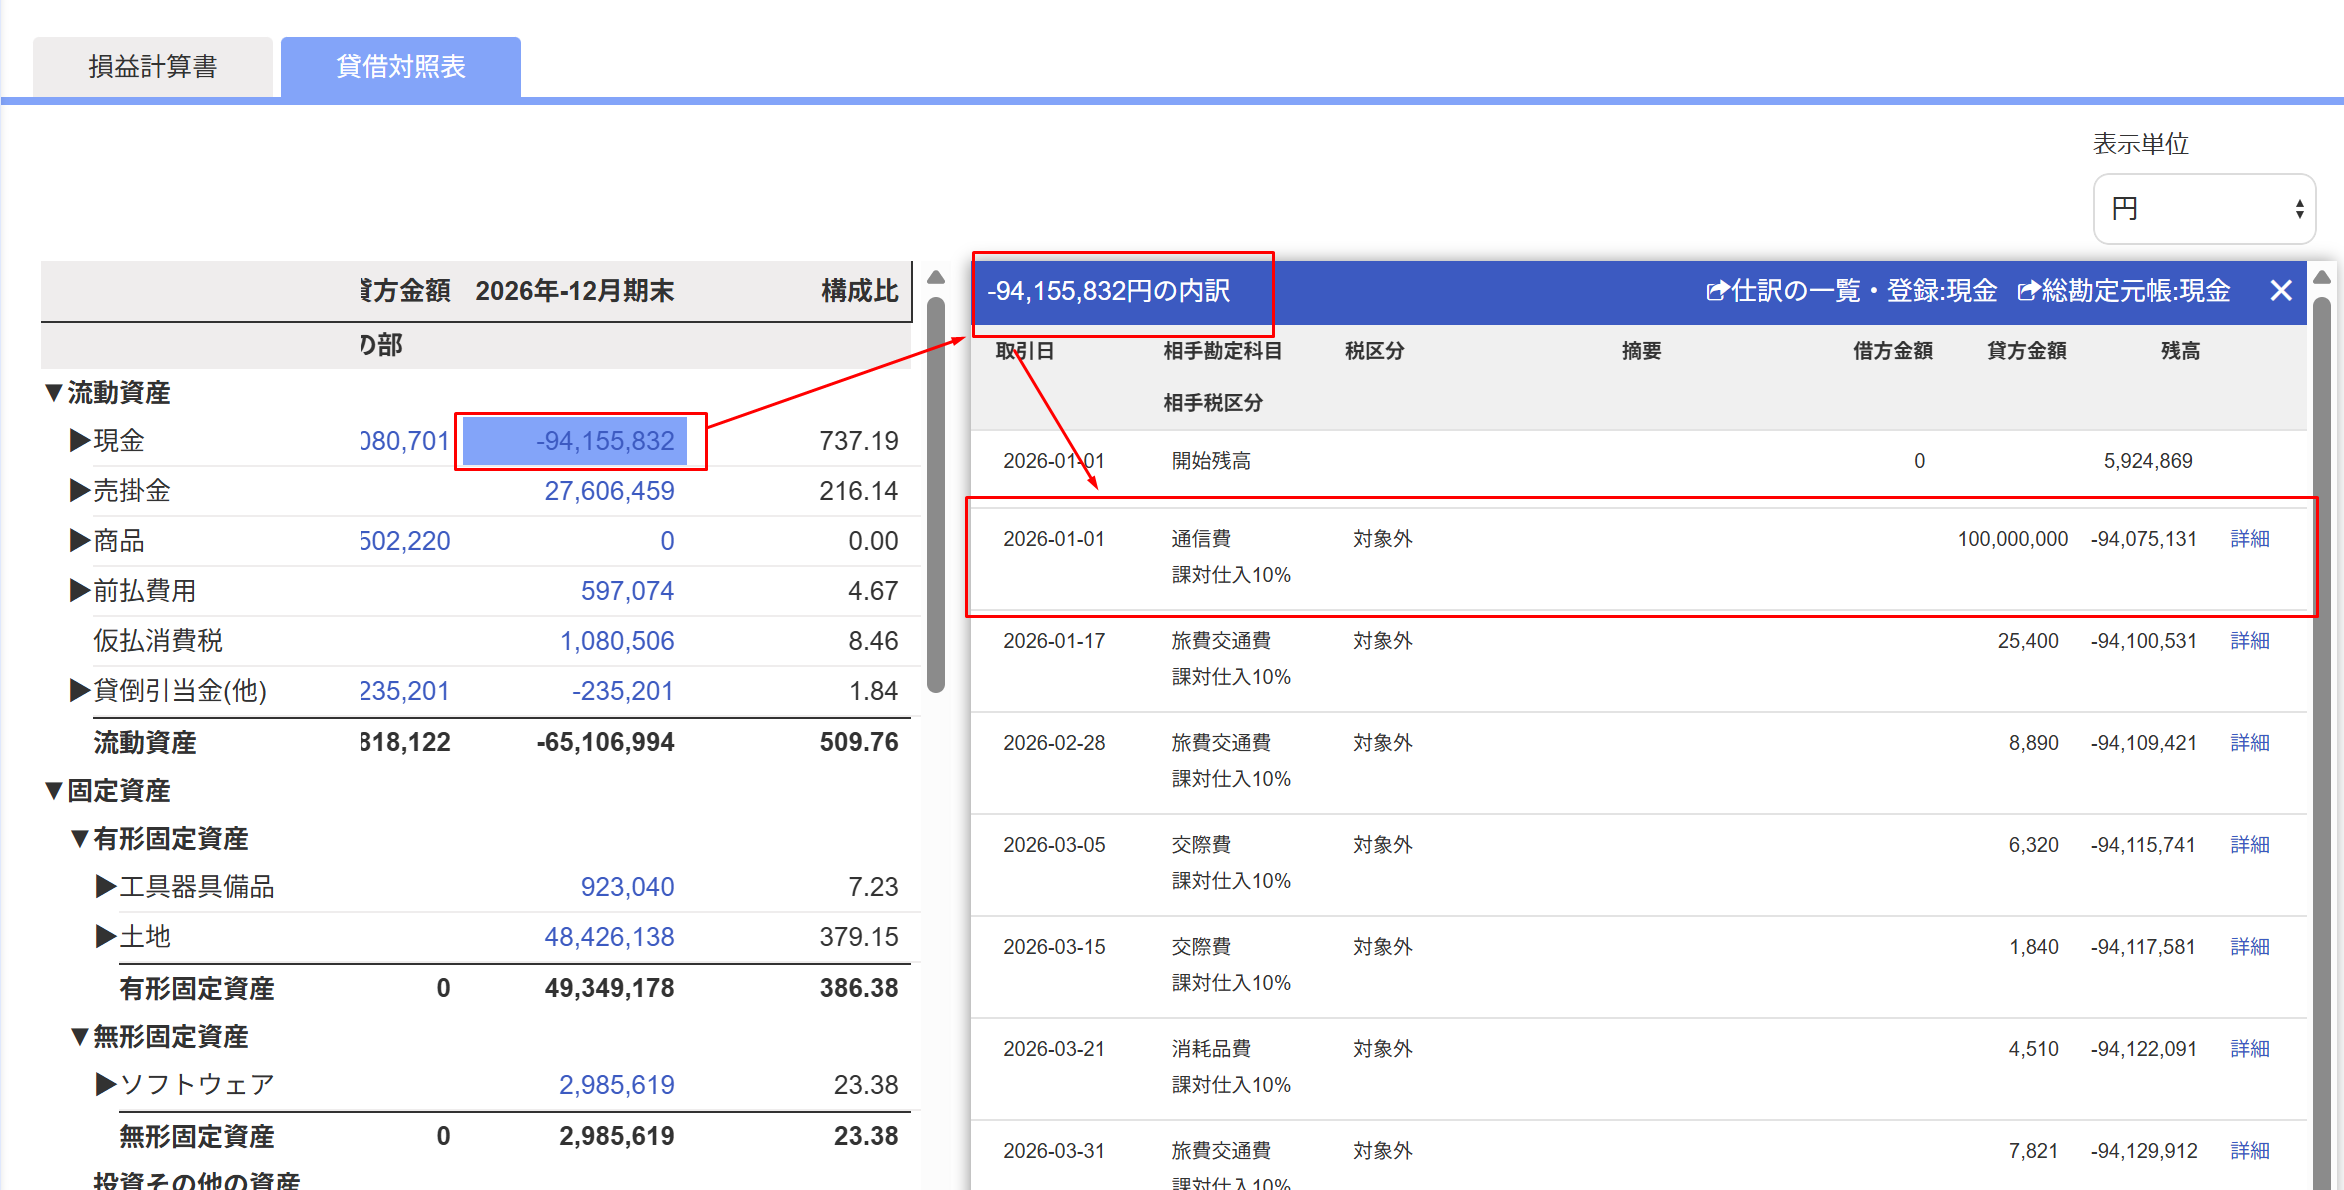Collapse the 流動資産 section
This screenshot has height=1190, width=2344.
[x=54, y=393]
